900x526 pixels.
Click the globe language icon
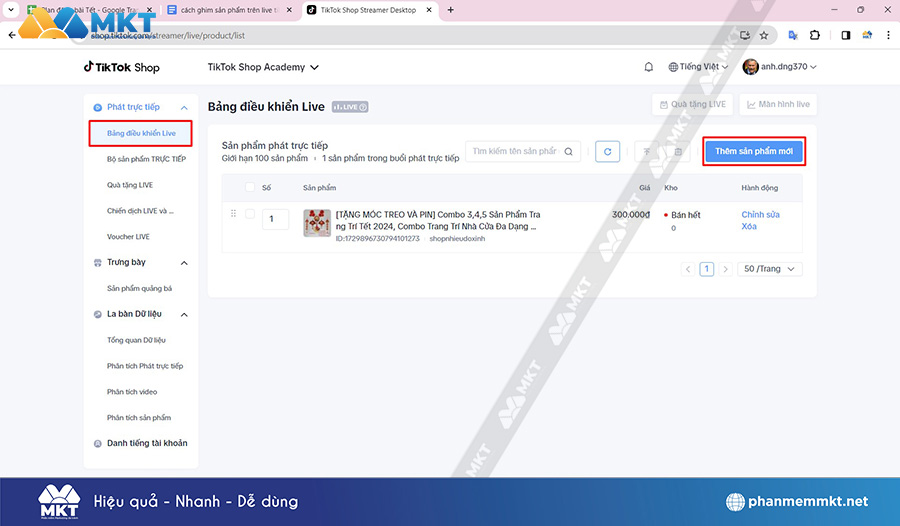point(673,67)
